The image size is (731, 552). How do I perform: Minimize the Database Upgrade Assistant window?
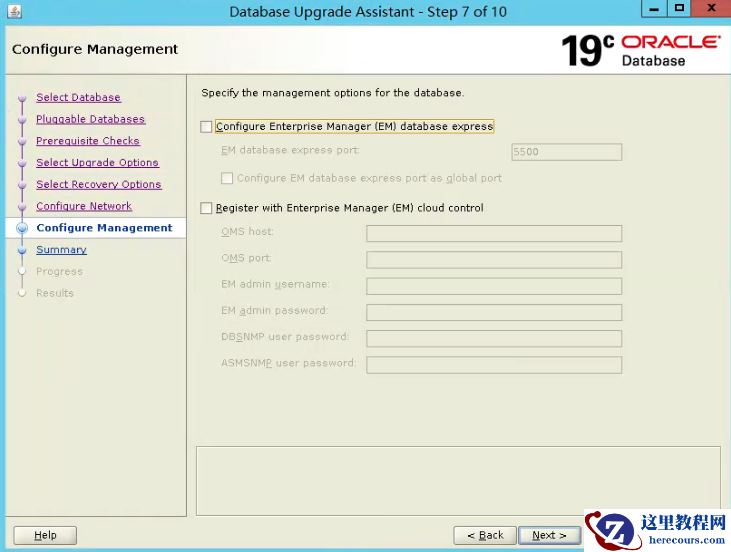point(655,8)
